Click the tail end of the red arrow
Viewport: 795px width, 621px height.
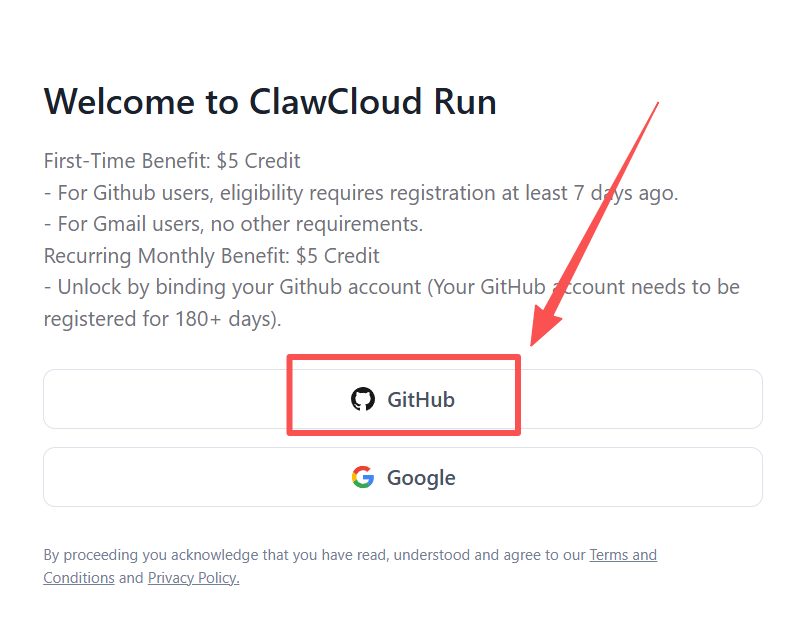click(657, 105)
